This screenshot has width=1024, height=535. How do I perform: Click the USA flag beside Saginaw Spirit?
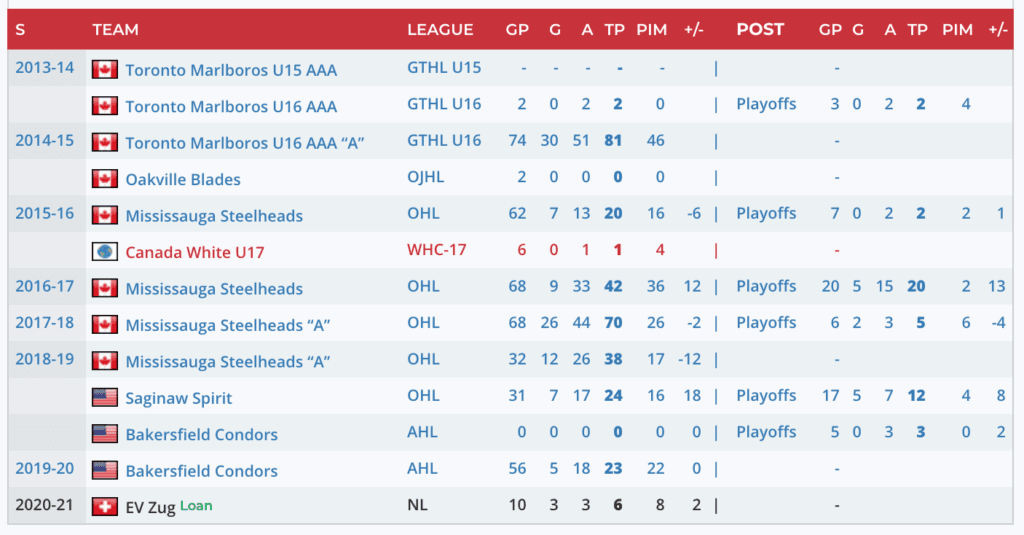(x=105, y=398)
